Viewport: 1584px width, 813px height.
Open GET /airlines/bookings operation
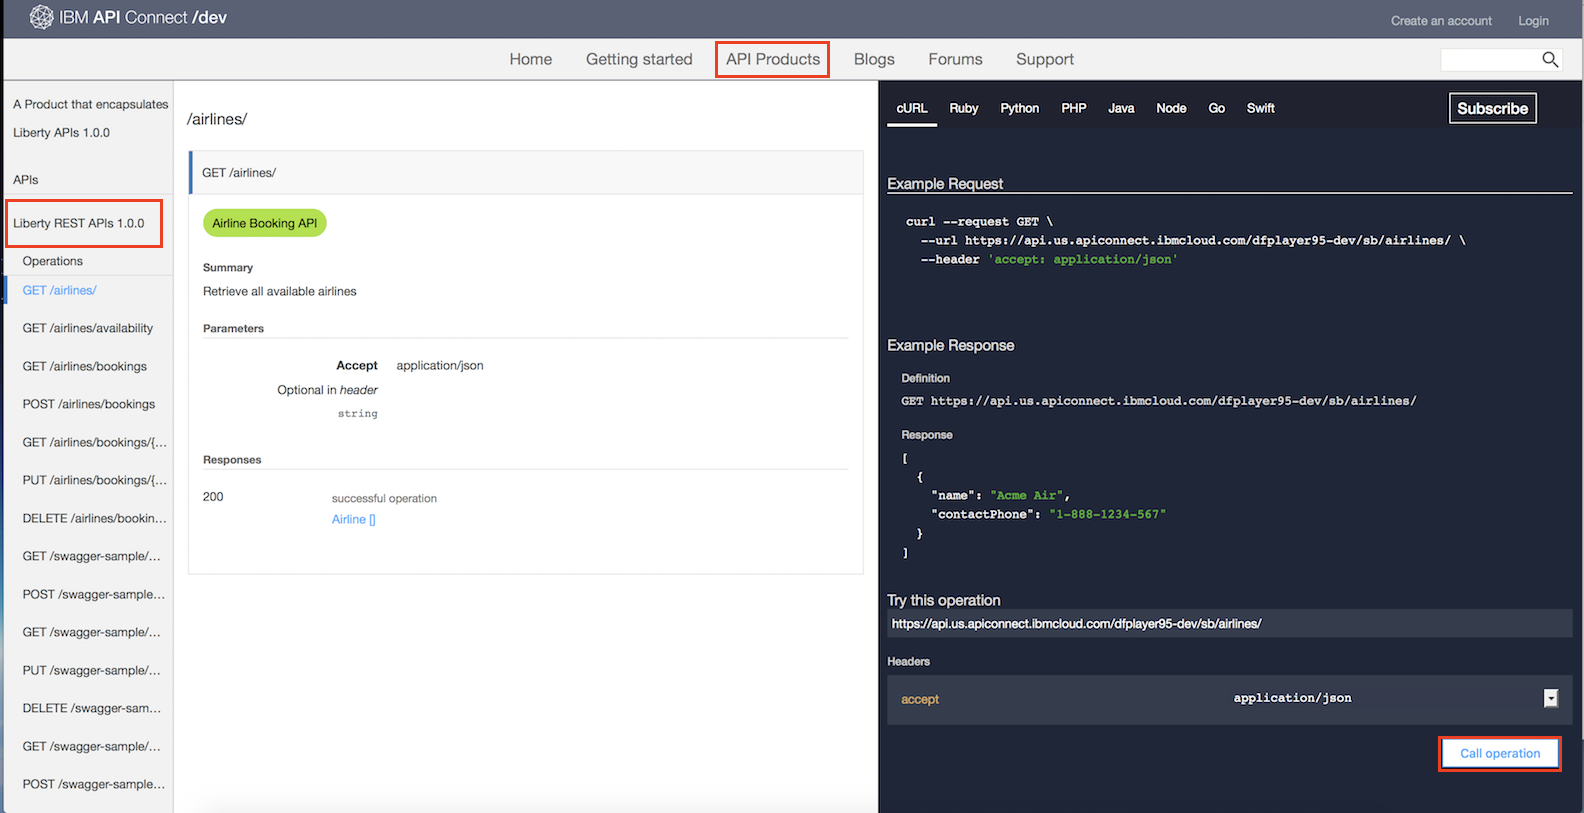pos(85,366)
